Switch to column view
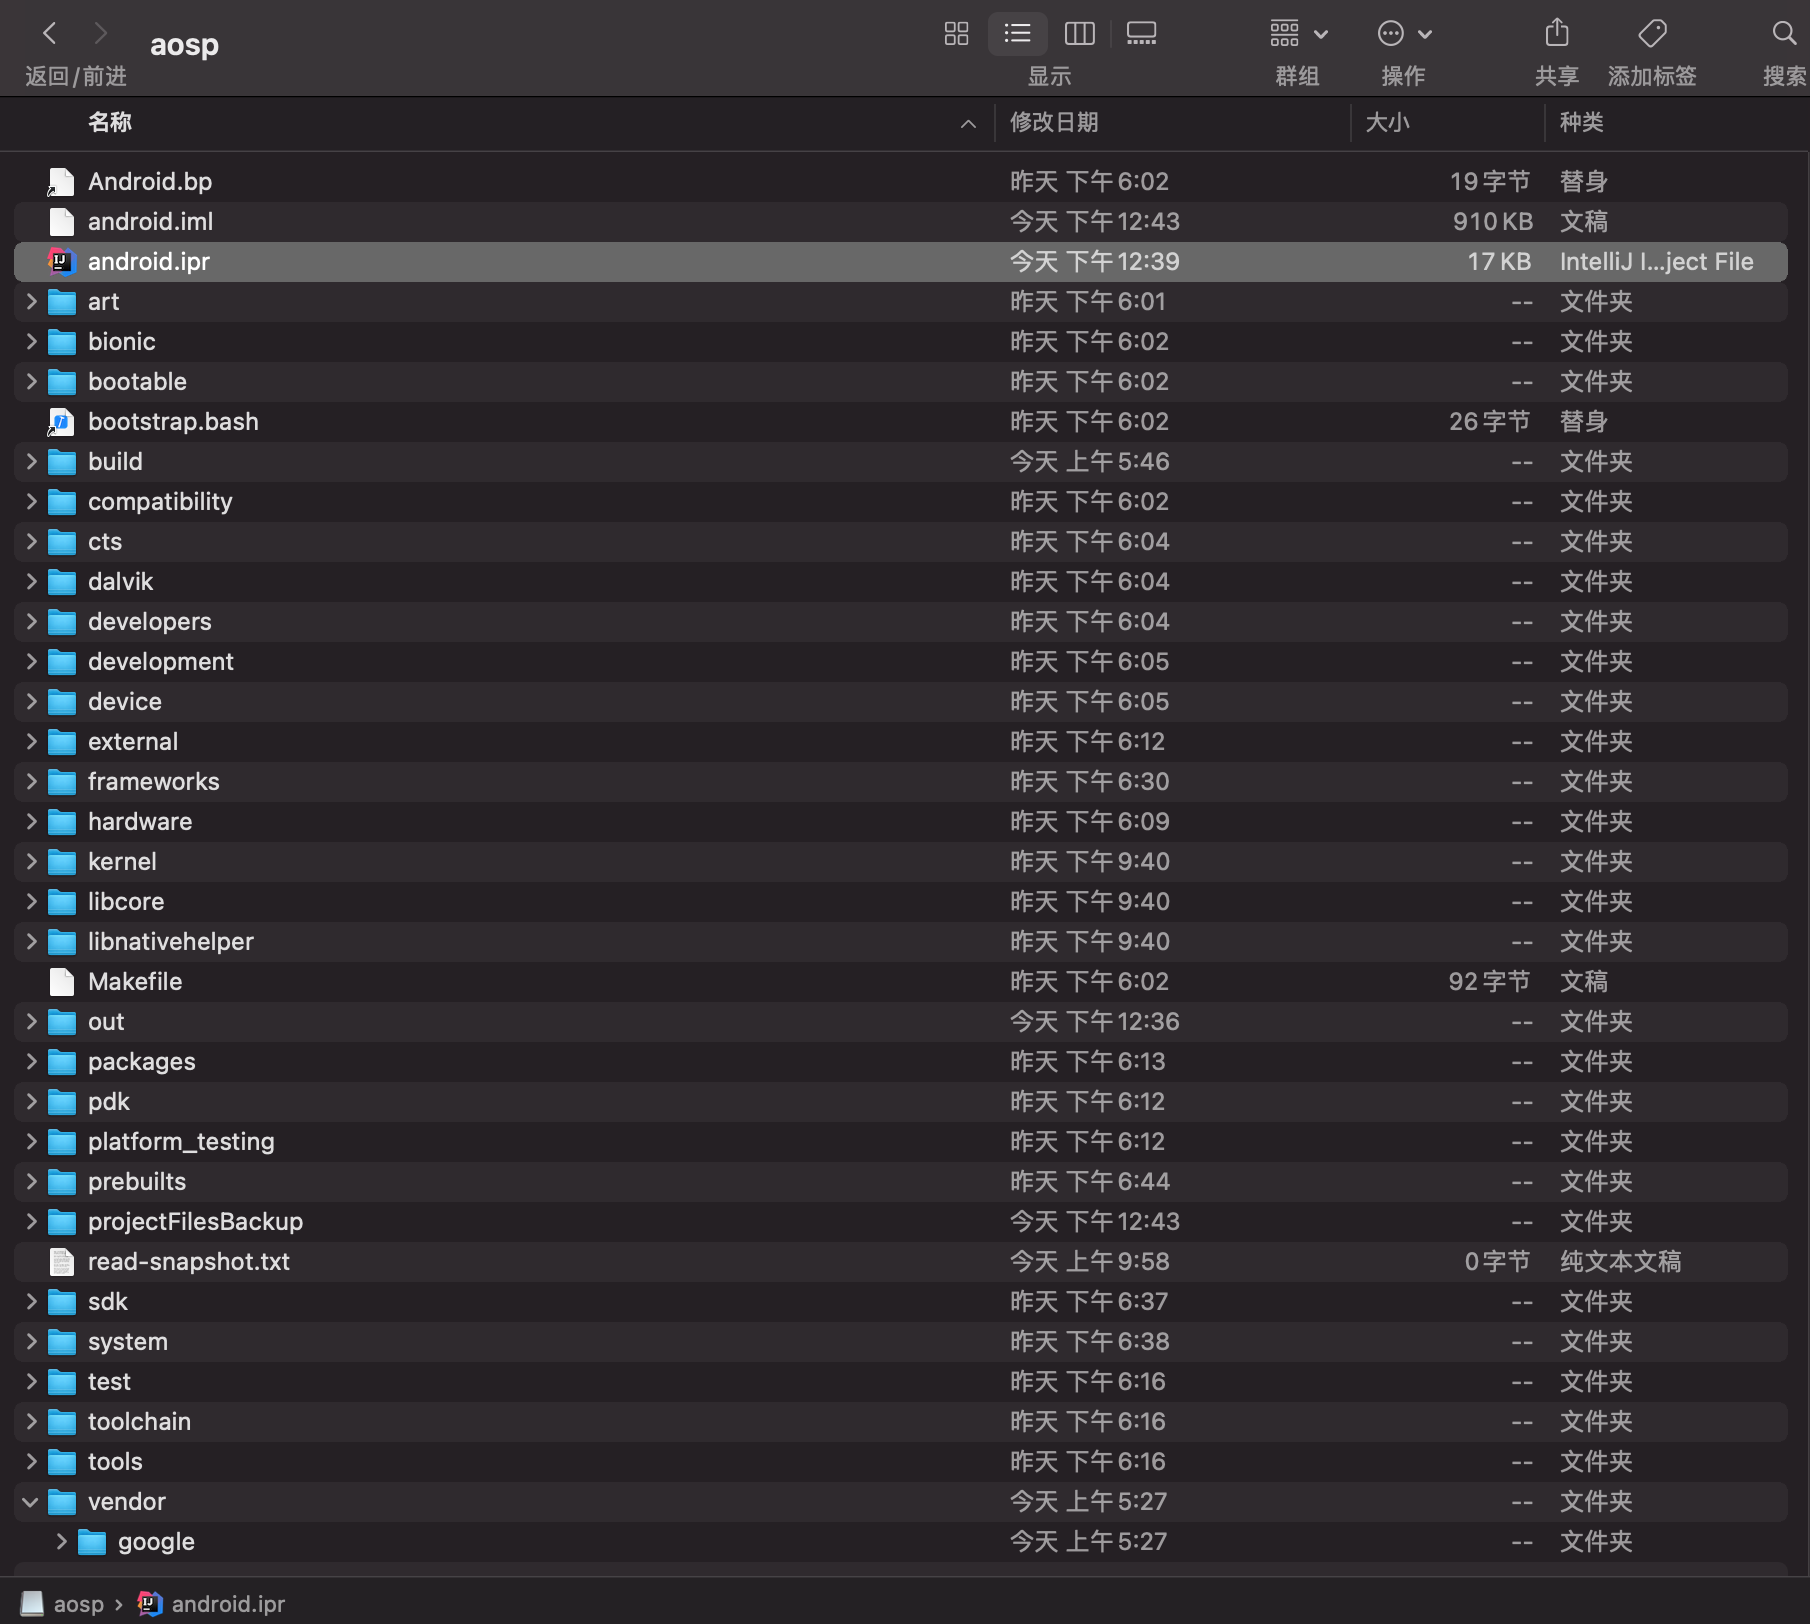The height and width of the screenshot is (1624, 1810). 1079,34
